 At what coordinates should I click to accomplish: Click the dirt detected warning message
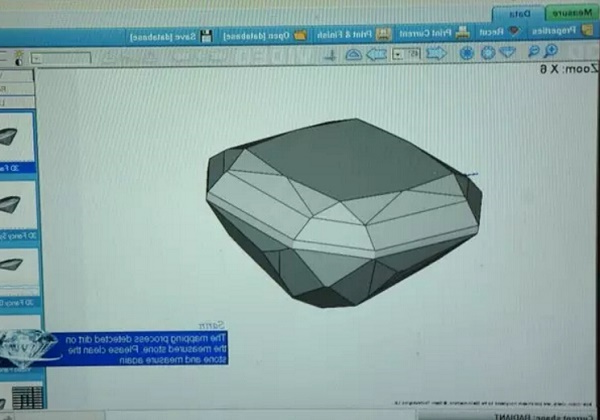(x=130, y=349)
